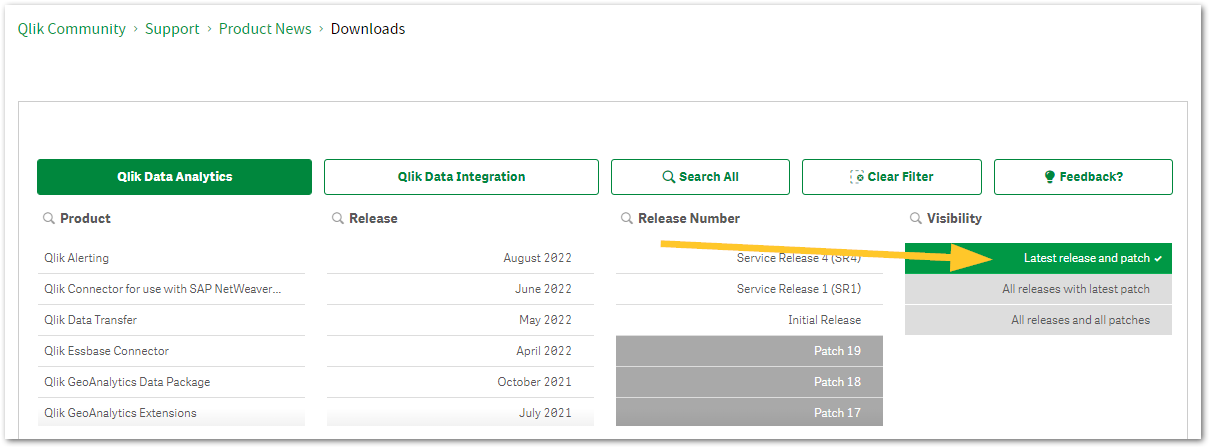Filter by June 2022 release
The height and width of the screenshot is (448, 1210).
point(460,289)
